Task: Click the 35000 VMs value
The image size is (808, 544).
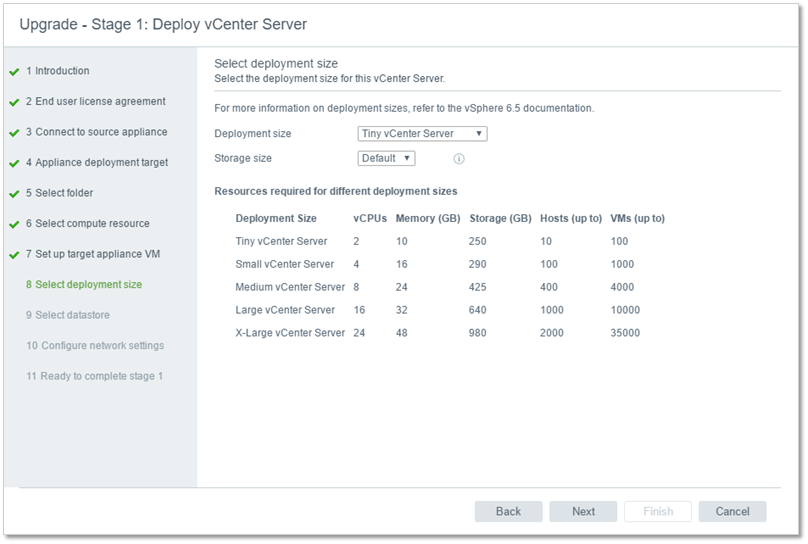Action: tap(625, 333)
